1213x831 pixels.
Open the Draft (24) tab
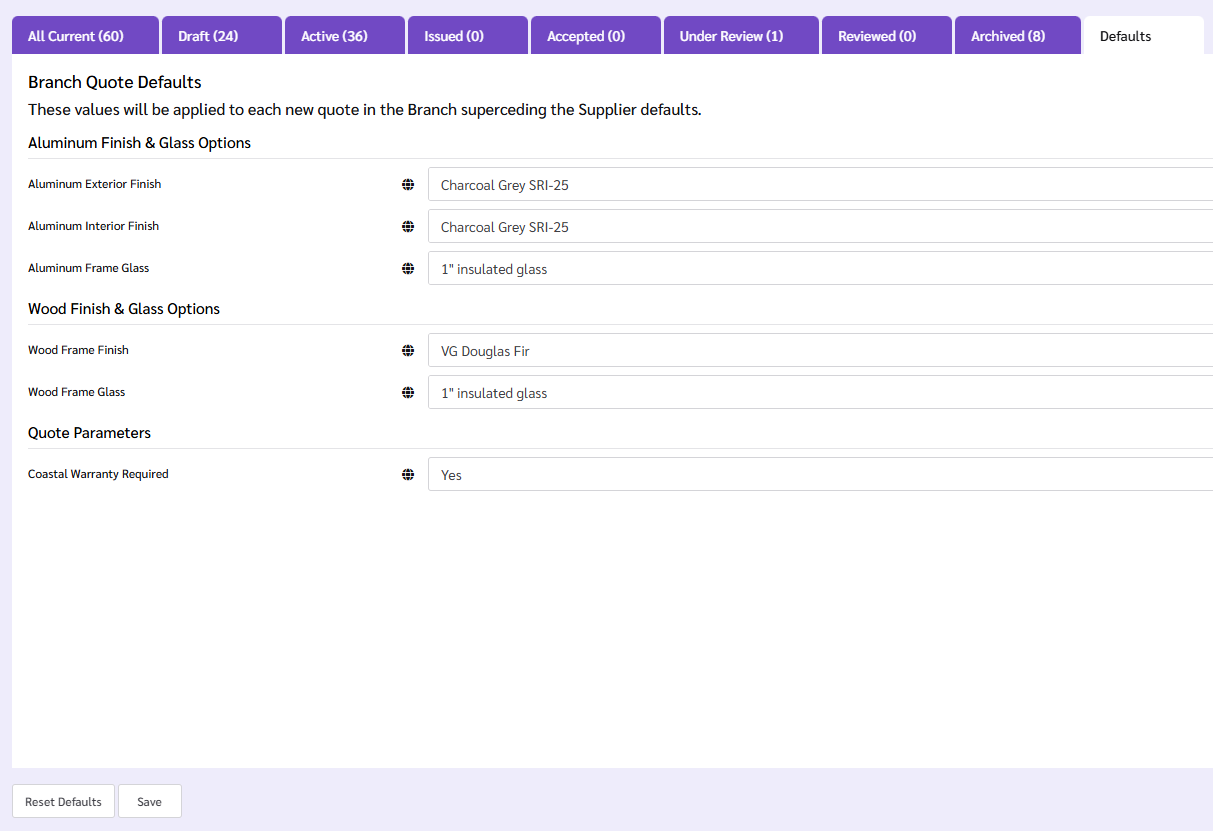[x=221, y=36]
